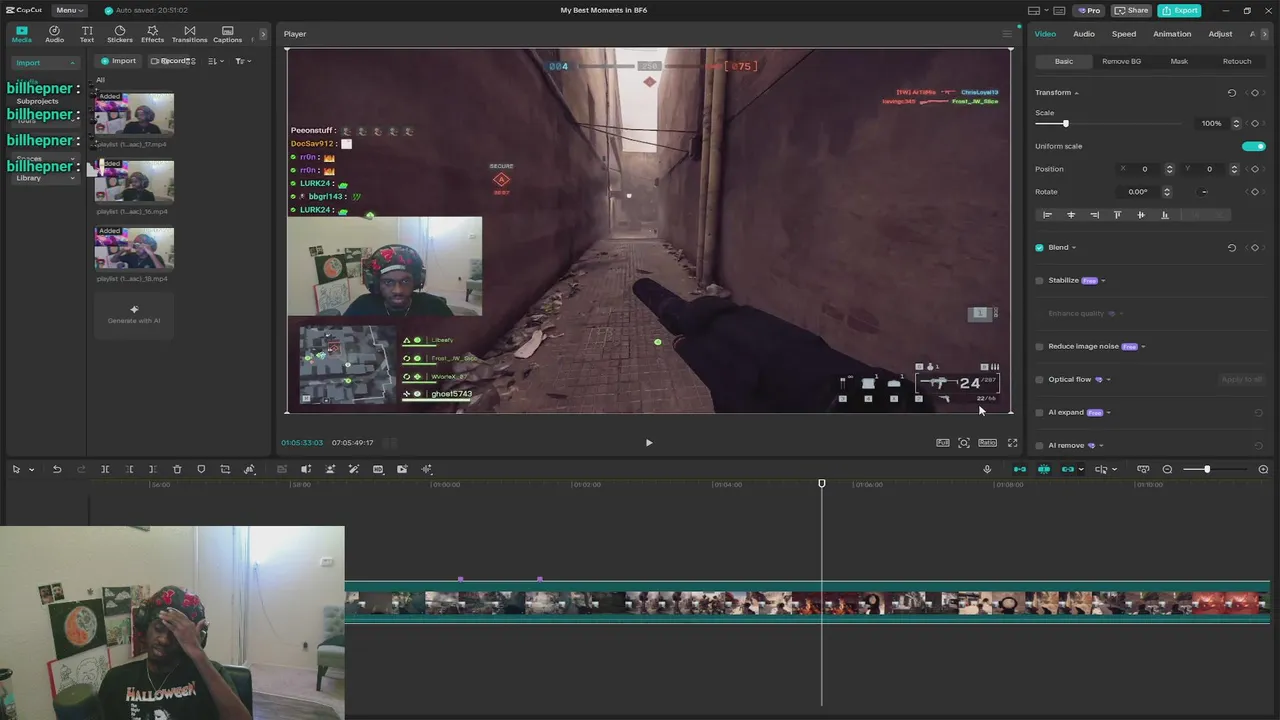The width and height of the screenshot is (1280, 720).
Task: Open the Captions panel icon
Action: pyautogui.click(x=227, y=34)
